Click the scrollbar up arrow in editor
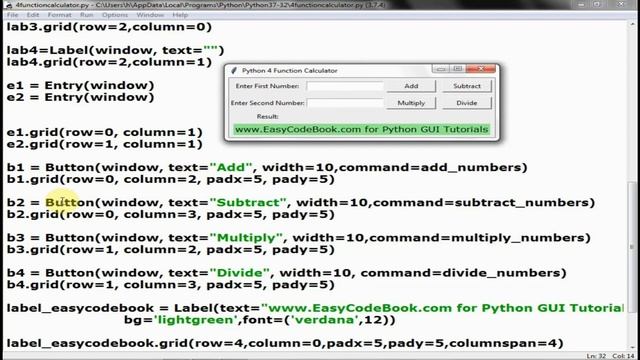This screenshot has width=640, height=360. coord(632,24)
